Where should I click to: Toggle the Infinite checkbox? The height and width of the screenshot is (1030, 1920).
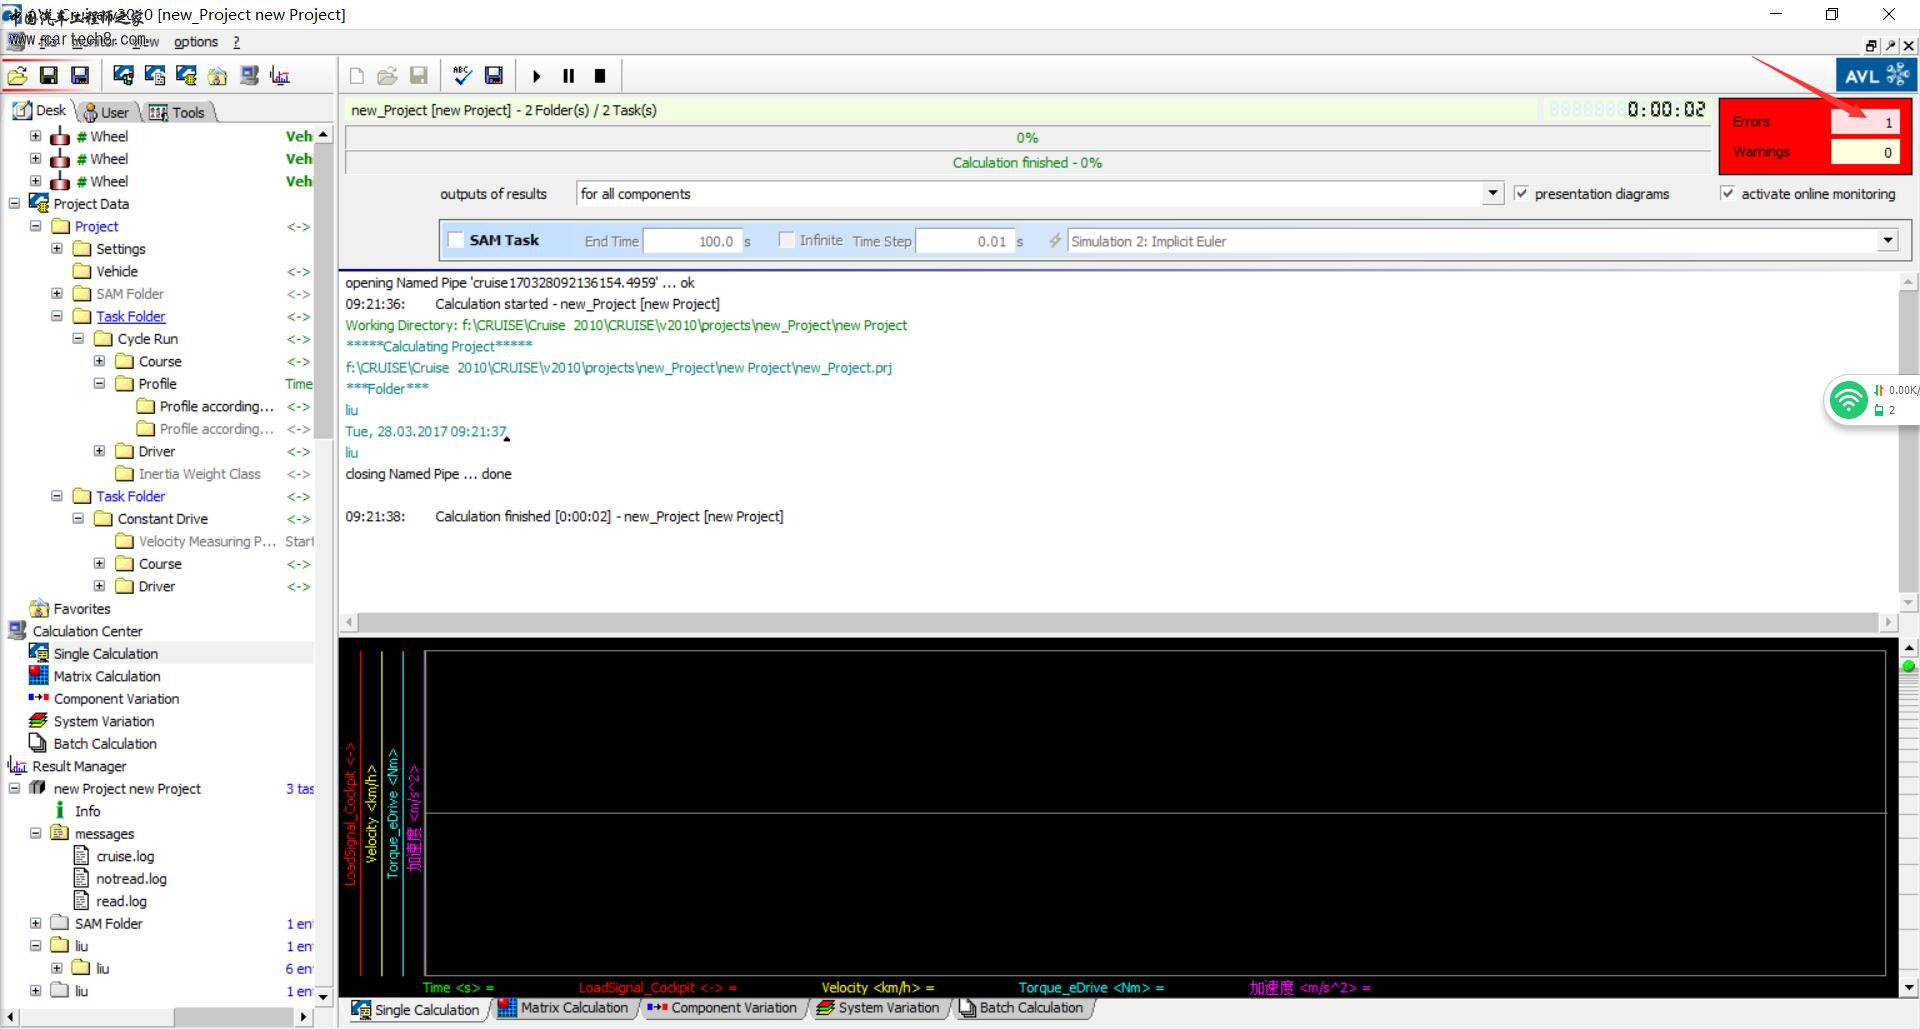click(786, 240)
